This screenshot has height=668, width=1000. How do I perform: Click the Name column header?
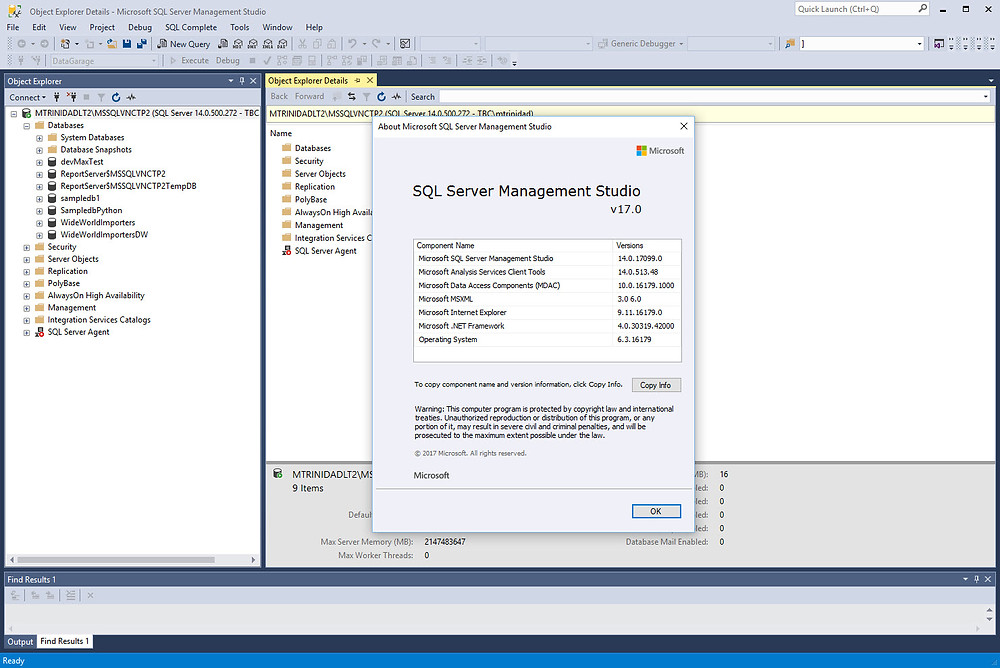coord(281,133)
